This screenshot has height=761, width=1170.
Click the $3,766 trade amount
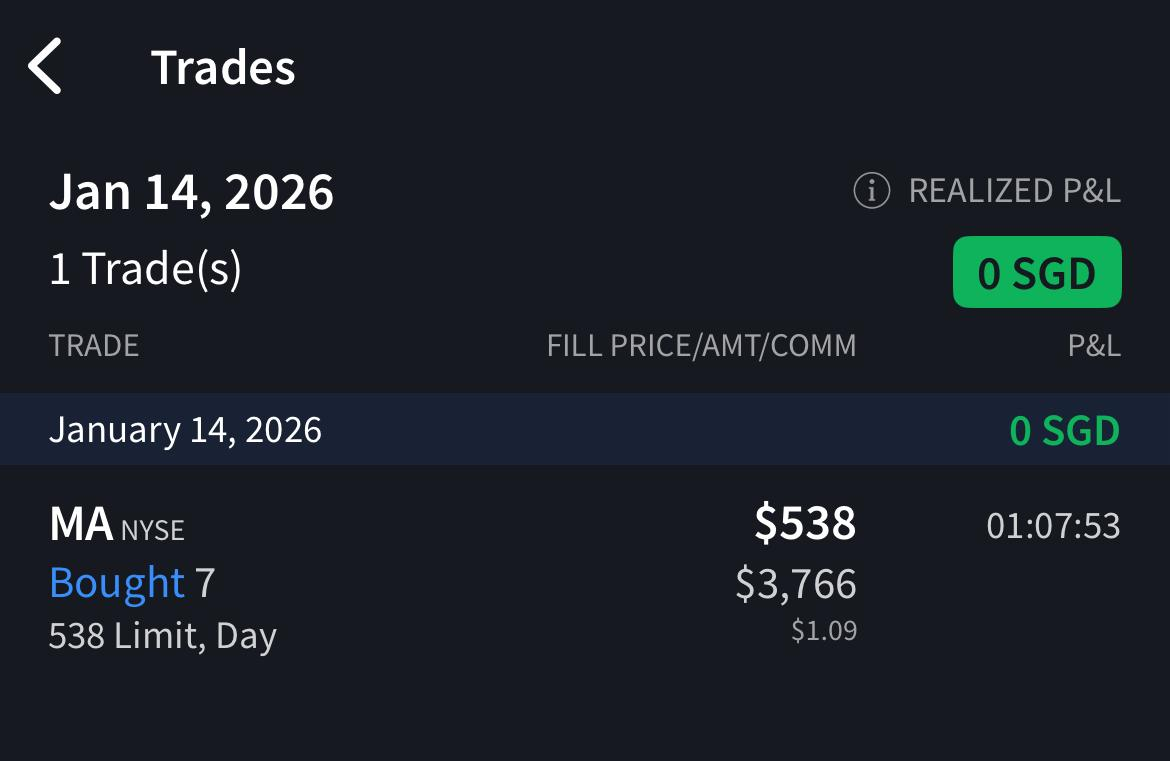point(796,584)
